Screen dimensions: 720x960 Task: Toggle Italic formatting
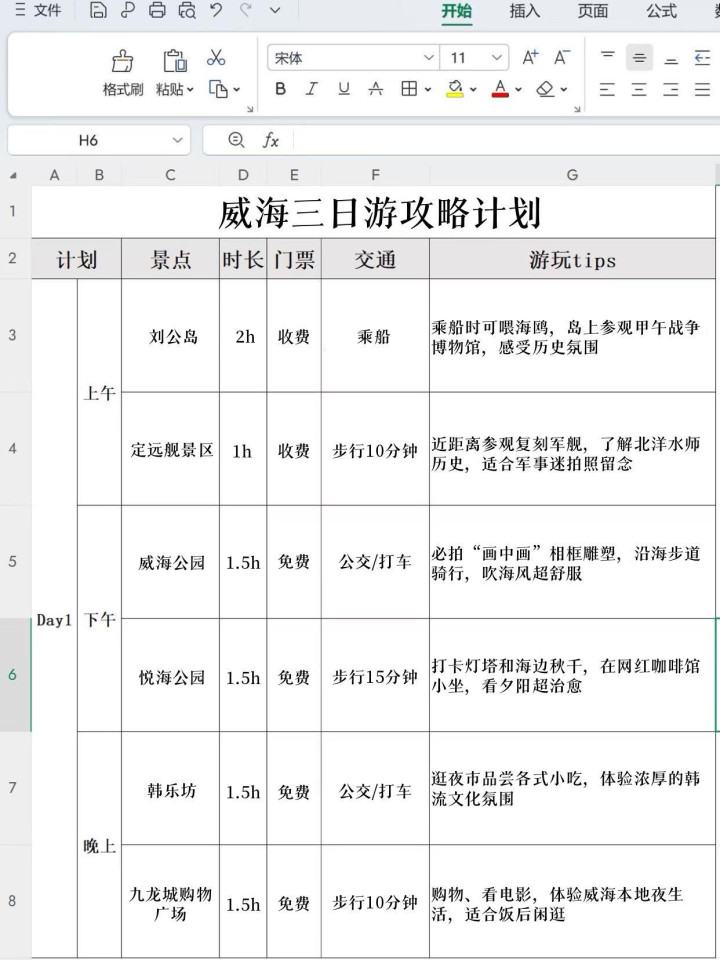(311, 89)
